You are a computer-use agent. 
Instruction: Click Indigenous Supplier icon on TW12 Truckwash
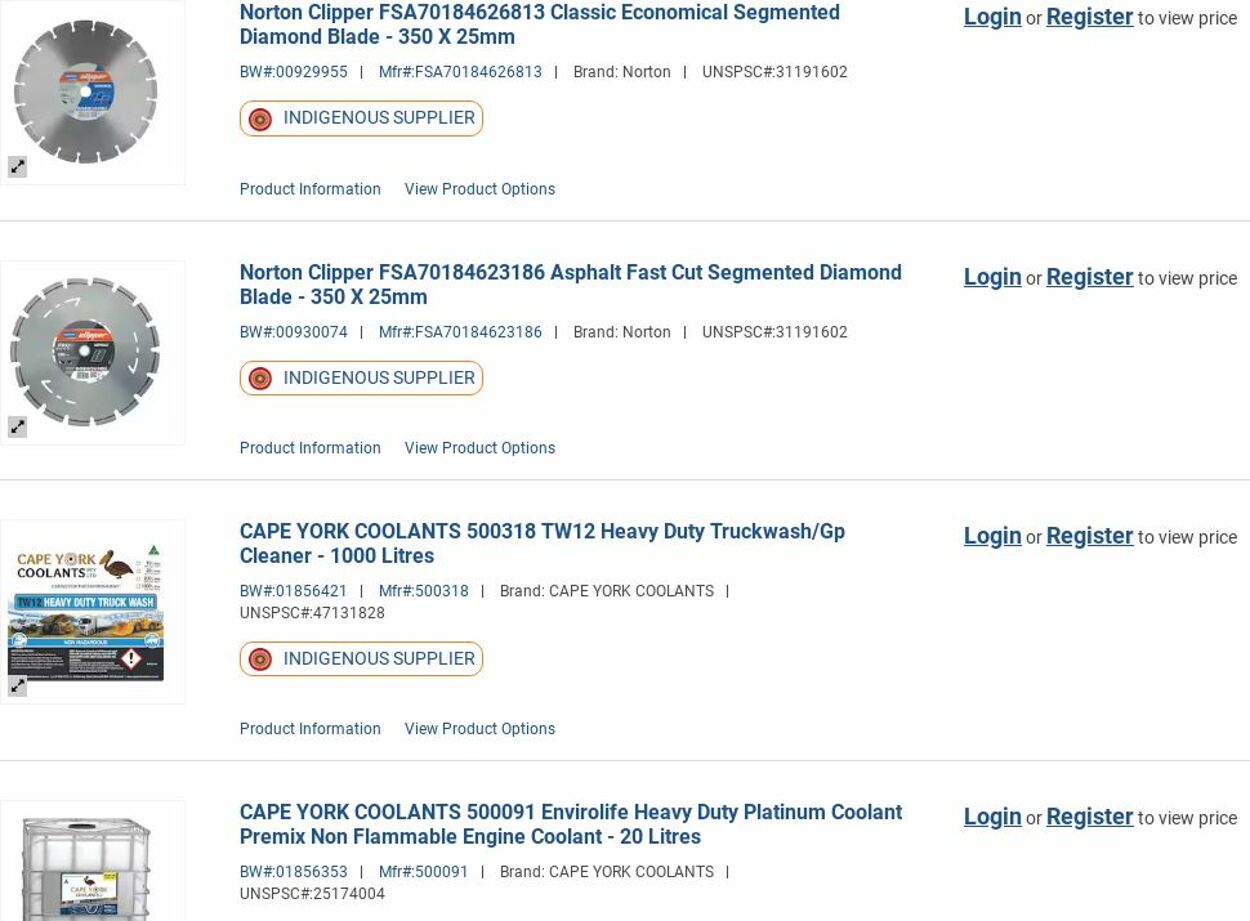260,659
